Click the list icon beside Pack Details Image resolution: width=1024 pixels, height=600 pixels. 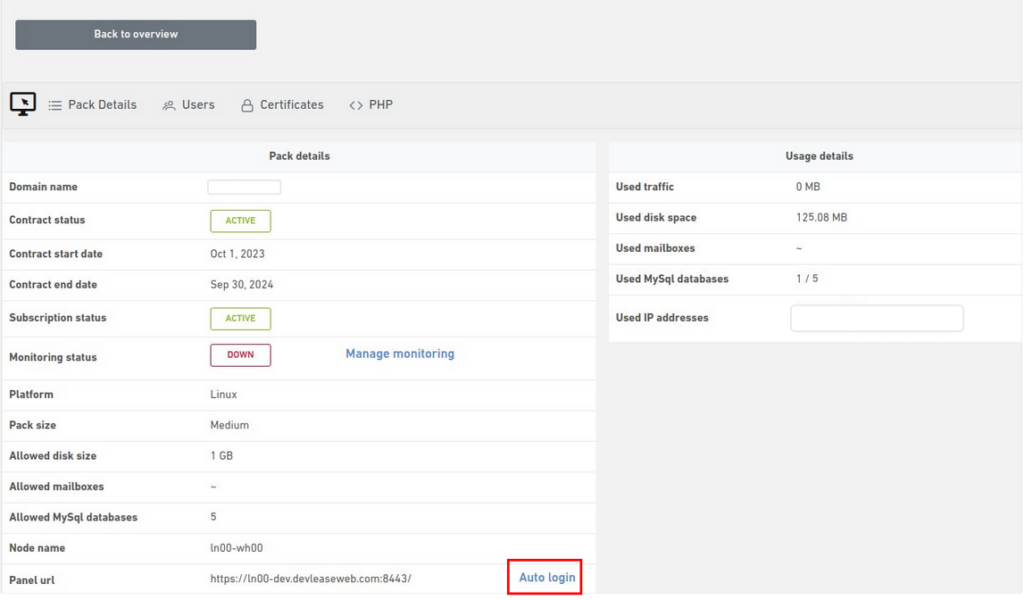55,105
